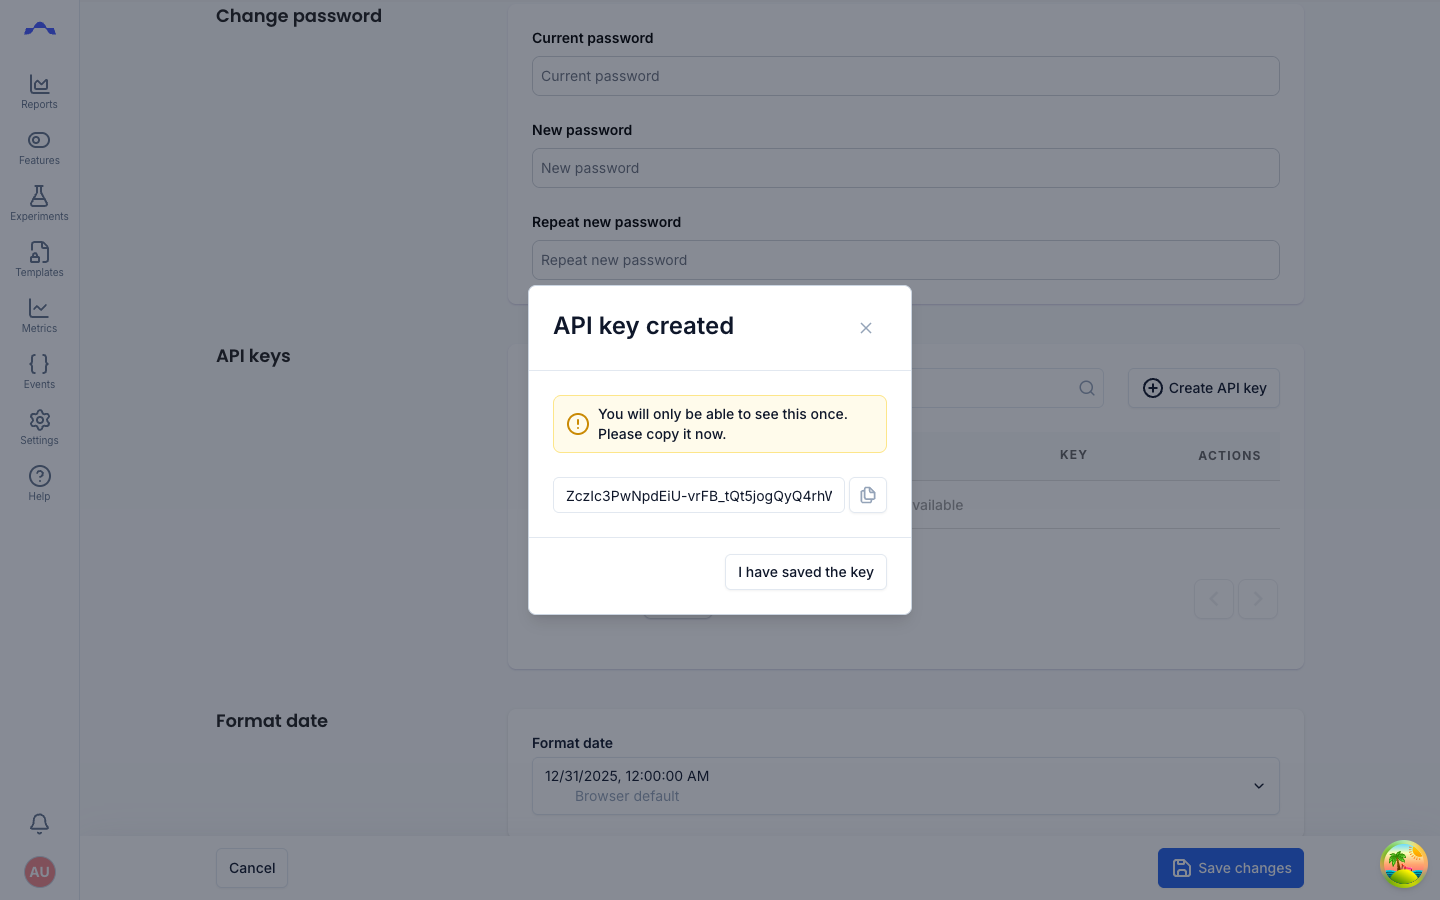Copy the API key to clipboard
The height and width of the screenshot is (900, 1440).
pyautogui.click(x=868, y=495)
